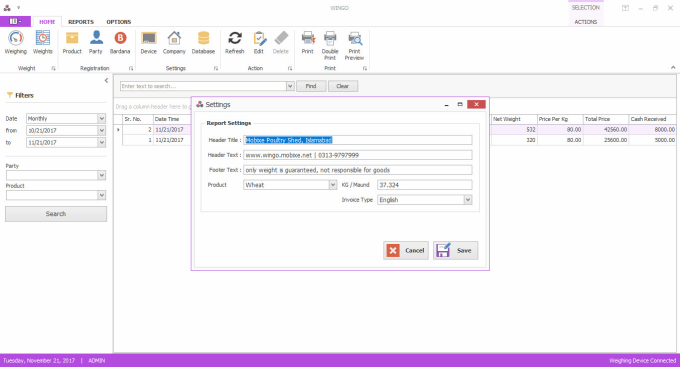The image size is (680, 367).
Task: Collapse the ribbon with the chevron
Action: 673,68
